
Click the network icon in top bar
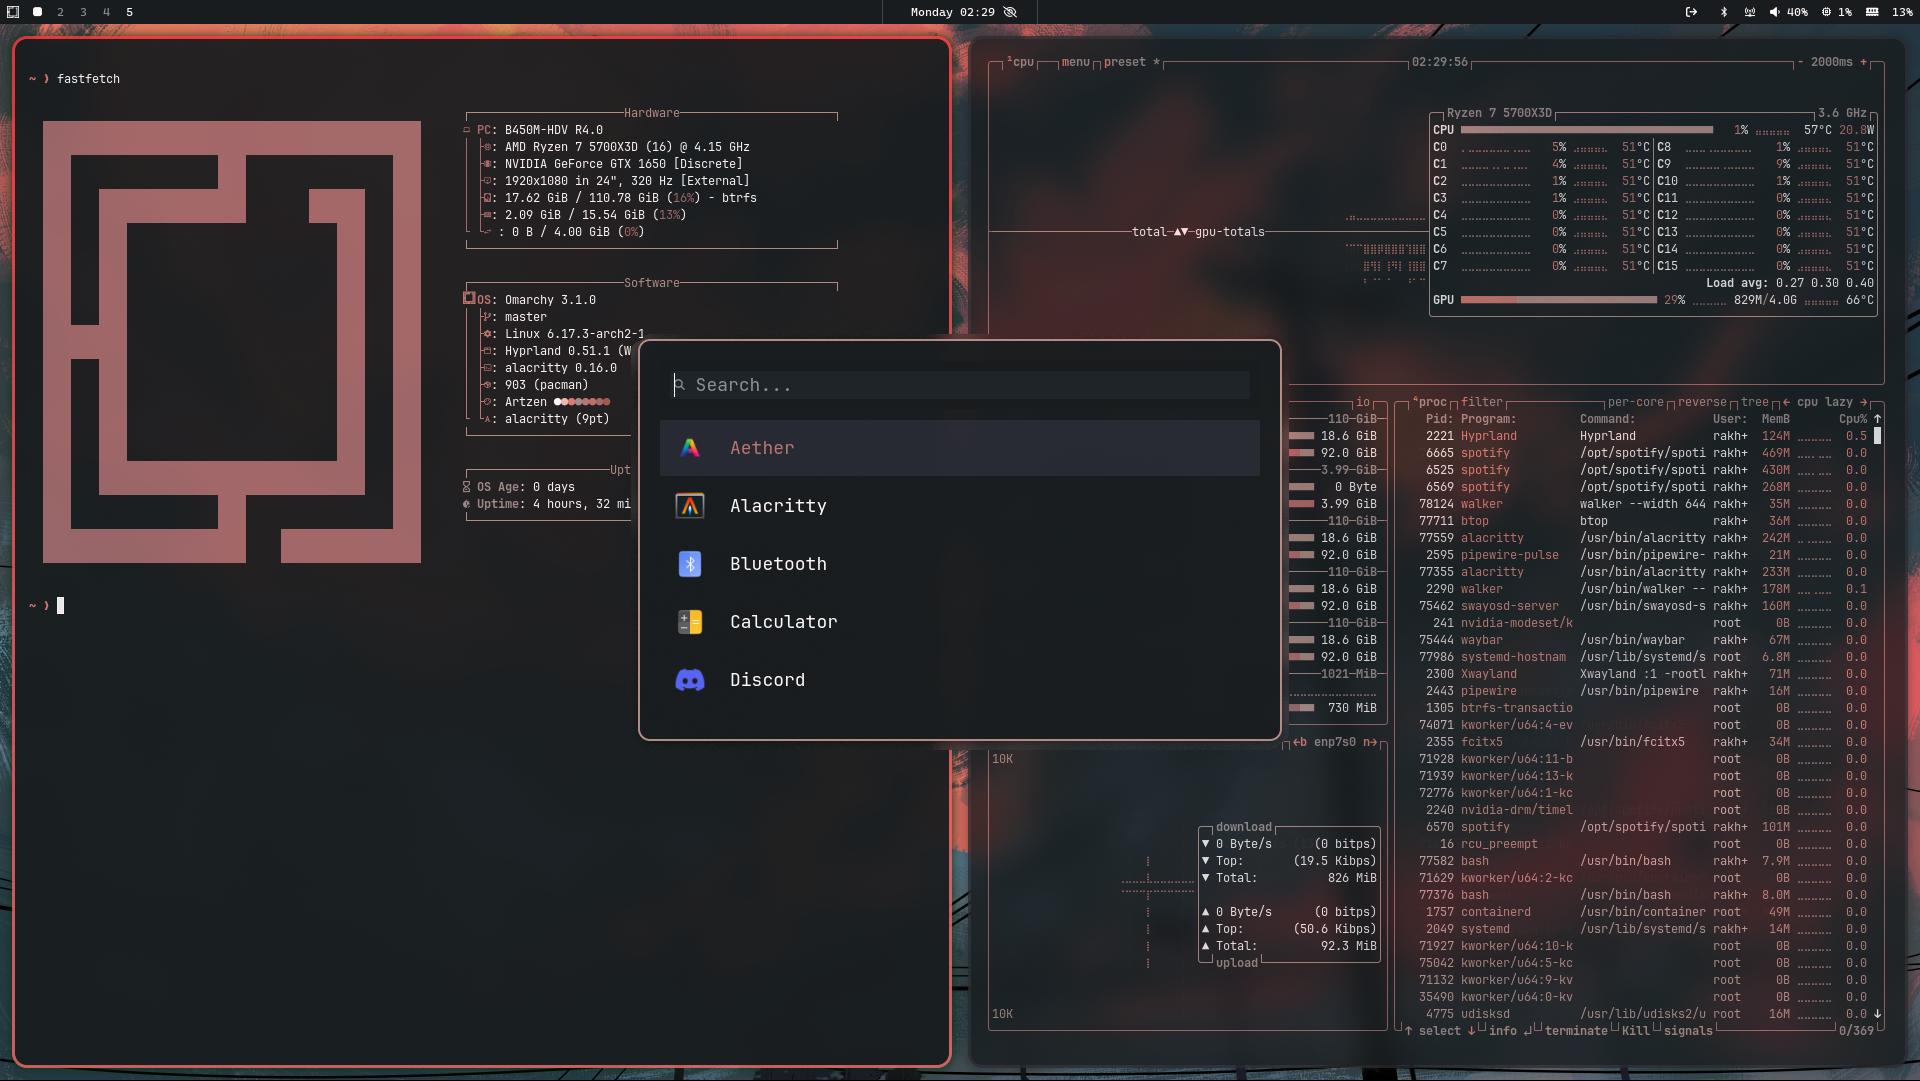(1750, 12)
